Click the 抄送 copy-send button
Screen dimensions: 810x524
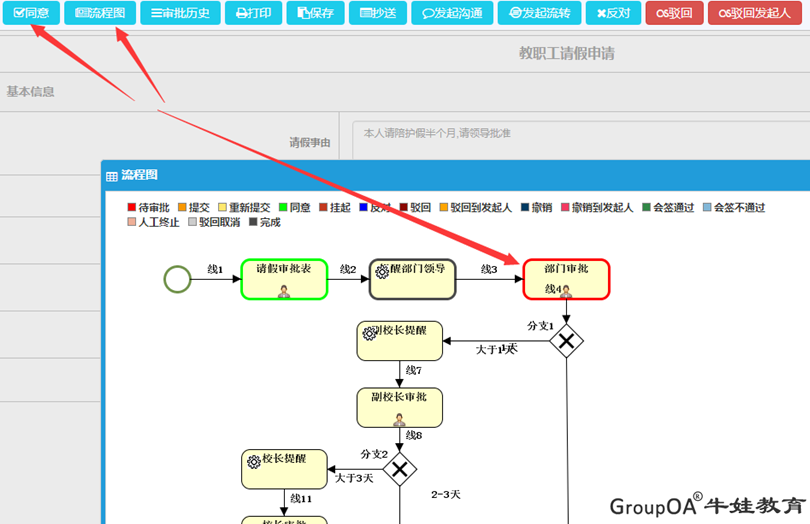[x=378, y=13]
